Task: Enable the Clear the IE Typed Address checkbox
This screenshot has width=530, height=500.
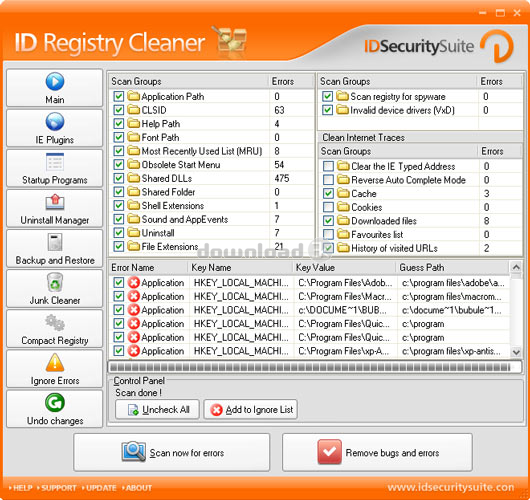Action: tap(328, 166)
